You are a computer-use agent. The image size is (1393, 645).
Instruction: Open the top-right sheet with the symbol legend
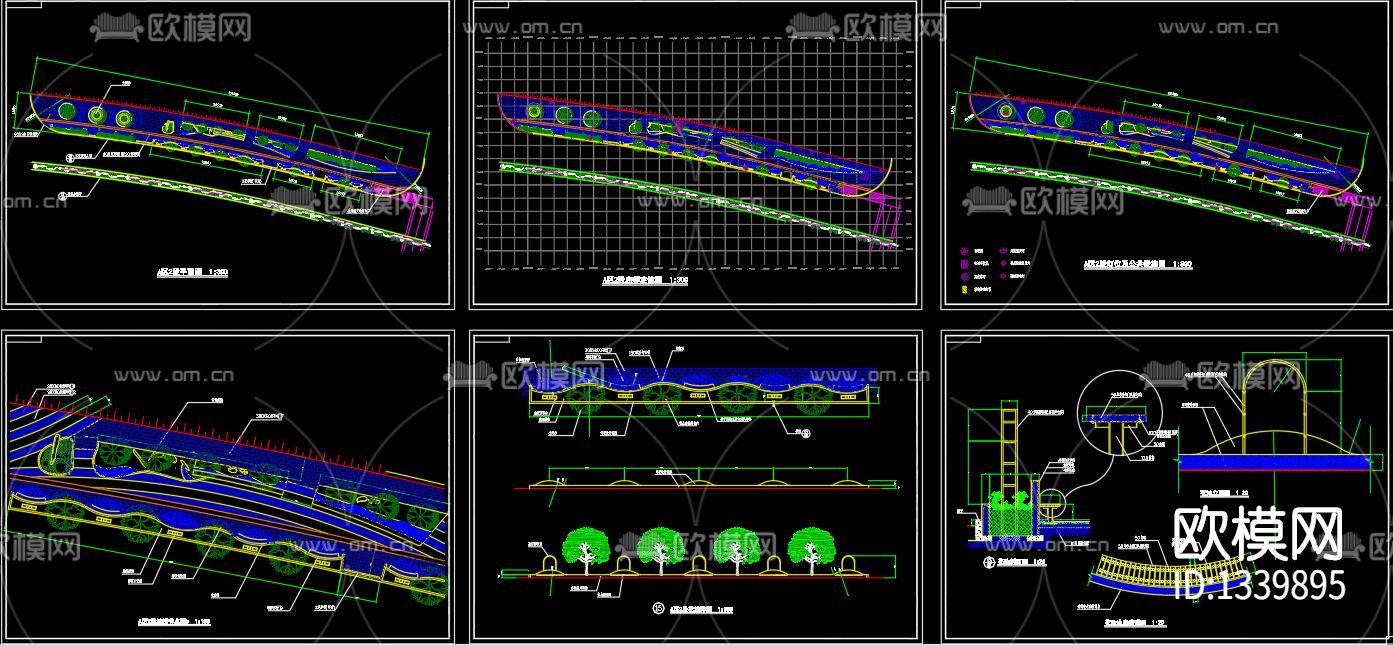tap(1166, 155)
